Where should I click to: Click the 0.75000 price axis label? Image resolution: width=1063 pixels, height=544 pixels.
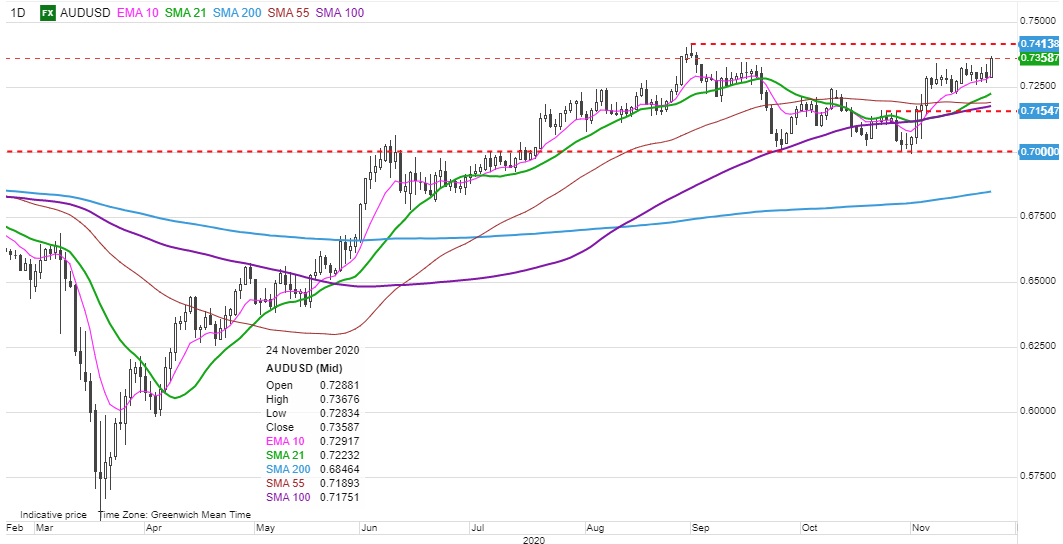pyautogui.click(x=1038, y=20)
